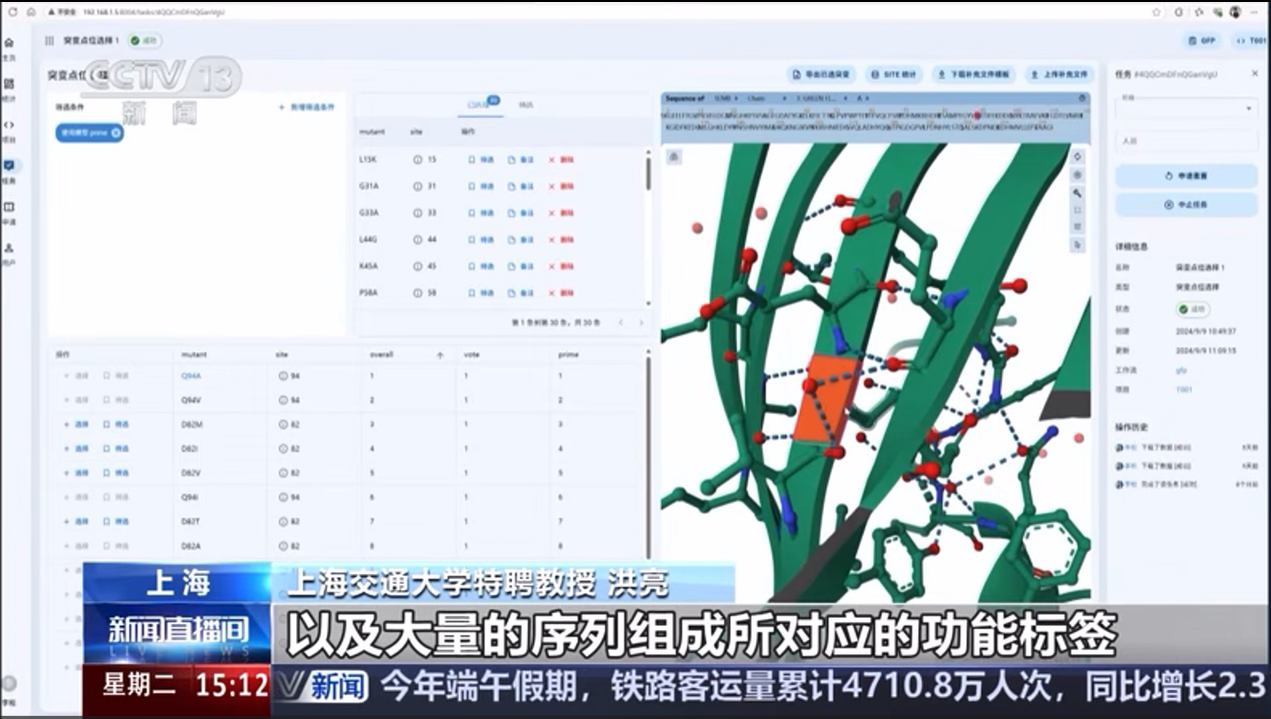1271x719 pixels.
Task: Click the mutant list vertical scrollbar
Action: point(648,174)
